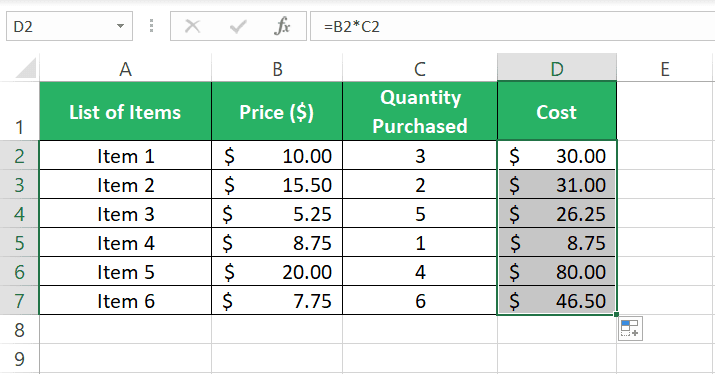Click the Select All corner triangle

click(x=26, y=68)
